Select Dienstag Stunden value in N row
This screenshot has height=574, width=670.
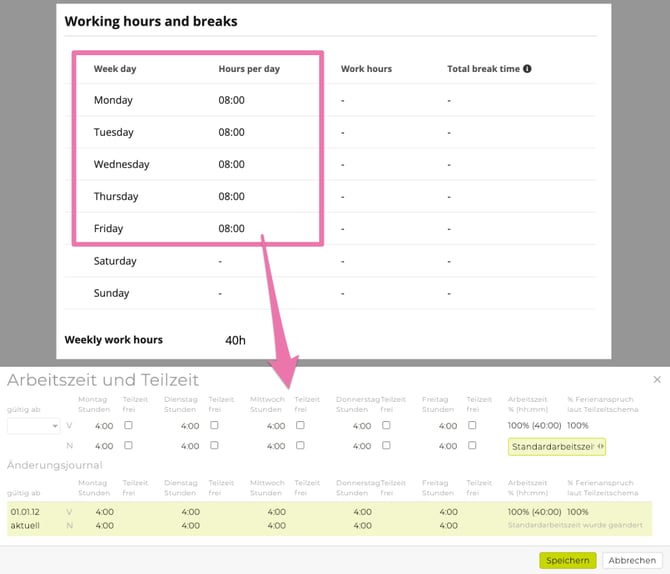(x=189, y=446)
